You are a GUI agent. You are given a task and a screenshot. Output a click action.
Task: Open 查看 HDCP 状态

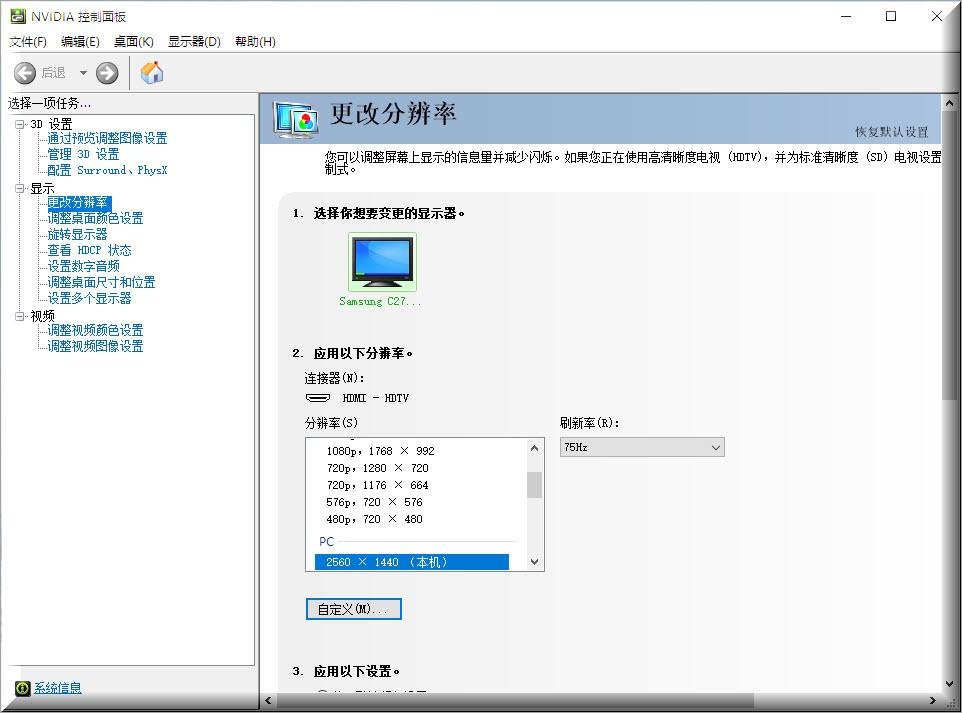coord(90,250)
